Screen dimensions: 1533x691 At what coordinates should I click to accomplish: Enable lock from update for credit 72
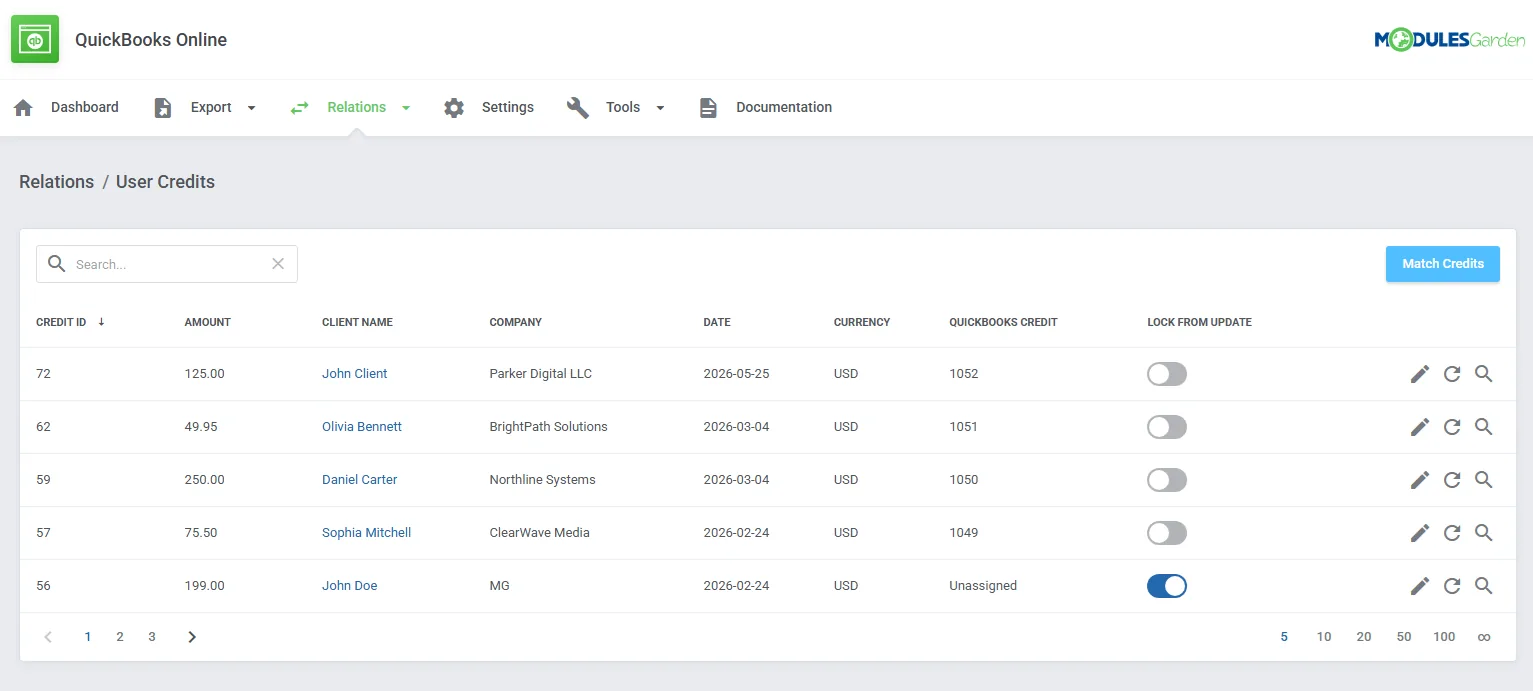point(1167,374)
